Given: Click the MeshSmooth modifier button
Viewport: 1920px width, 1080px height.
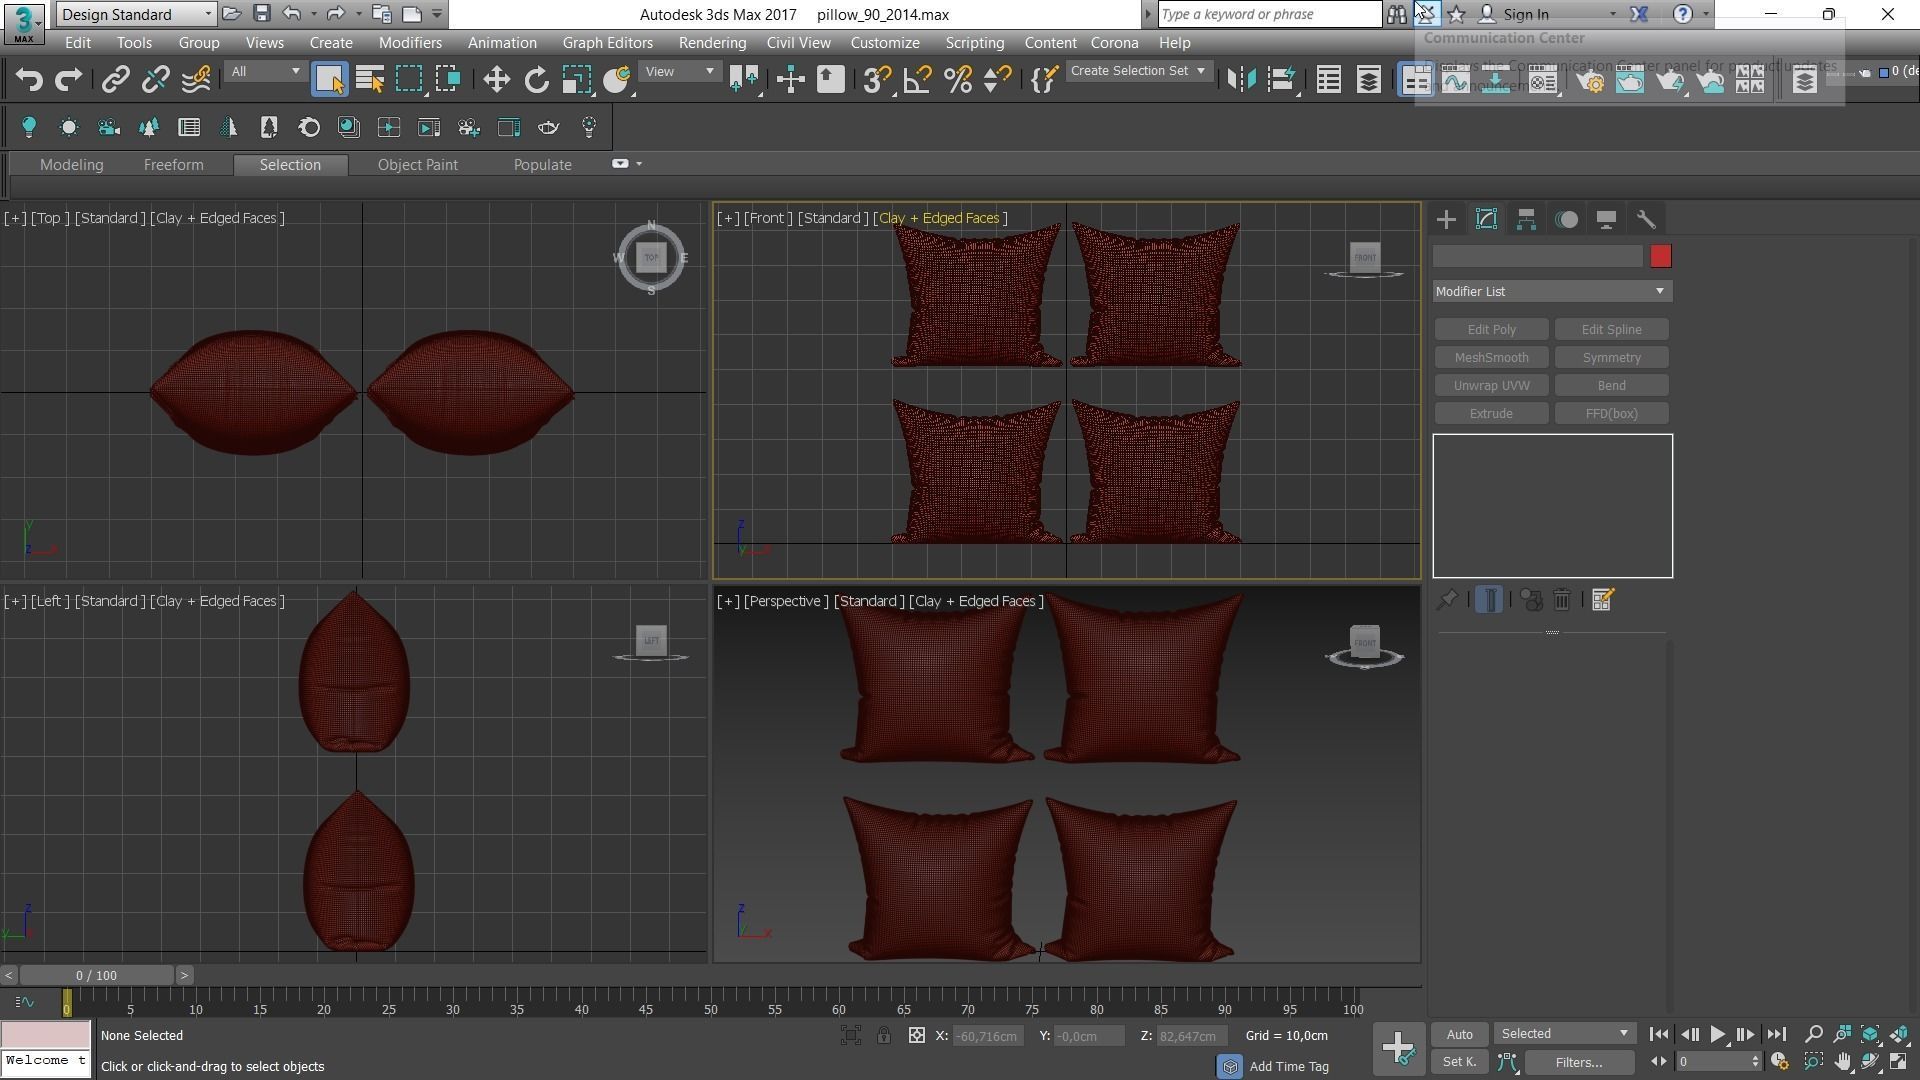Looking at the screenshot, I should [x=1491, y=358].
